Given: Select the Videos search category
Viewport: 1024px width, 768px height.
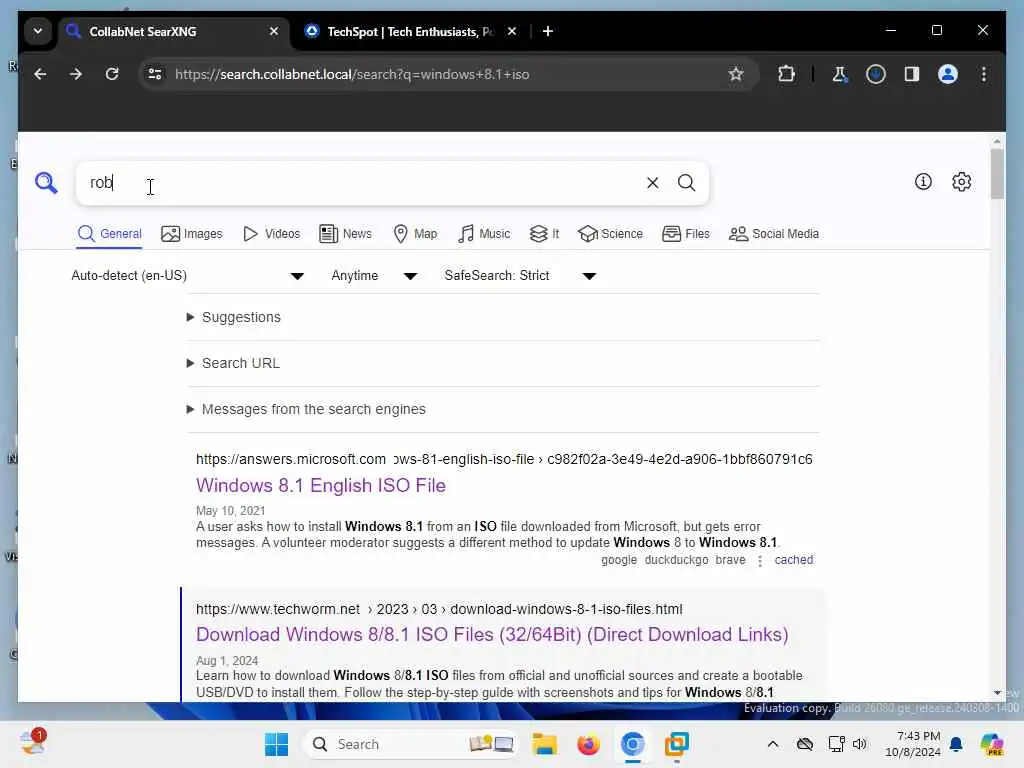Looking at the screenshot, I should pyautogui.click(x=271, y=234).
